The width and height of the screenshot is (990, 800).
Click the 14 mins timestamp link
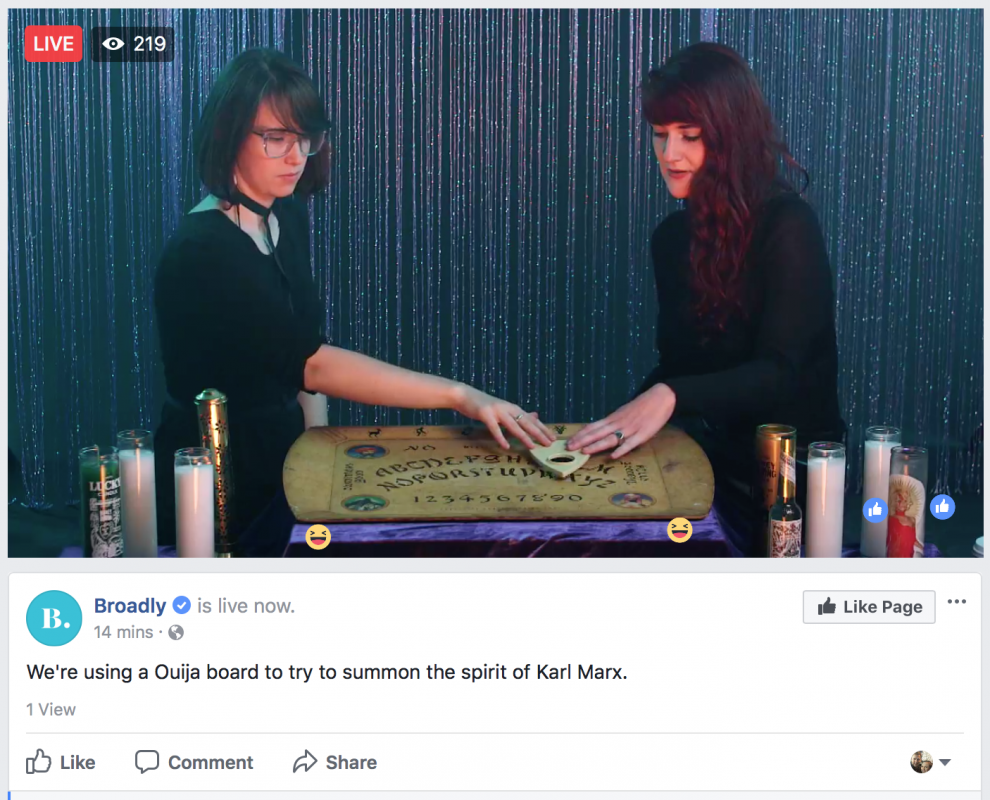[124, 632]
